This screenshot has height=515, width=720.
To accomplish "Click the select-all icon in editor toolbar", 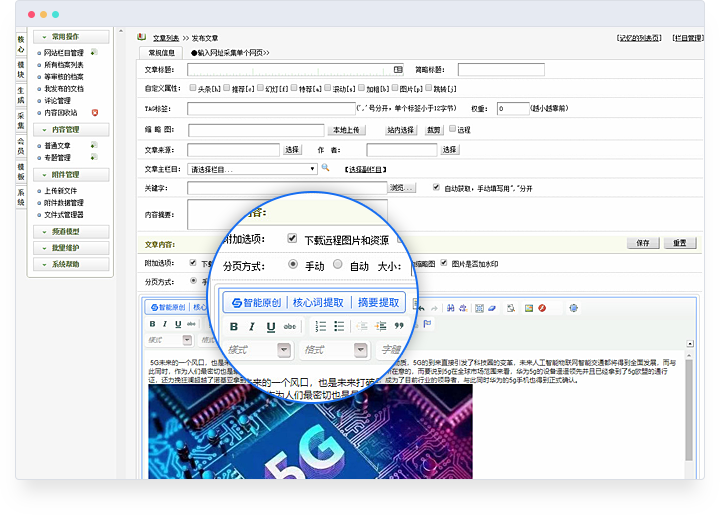I will pyautogui.click(x=479, y=308).
